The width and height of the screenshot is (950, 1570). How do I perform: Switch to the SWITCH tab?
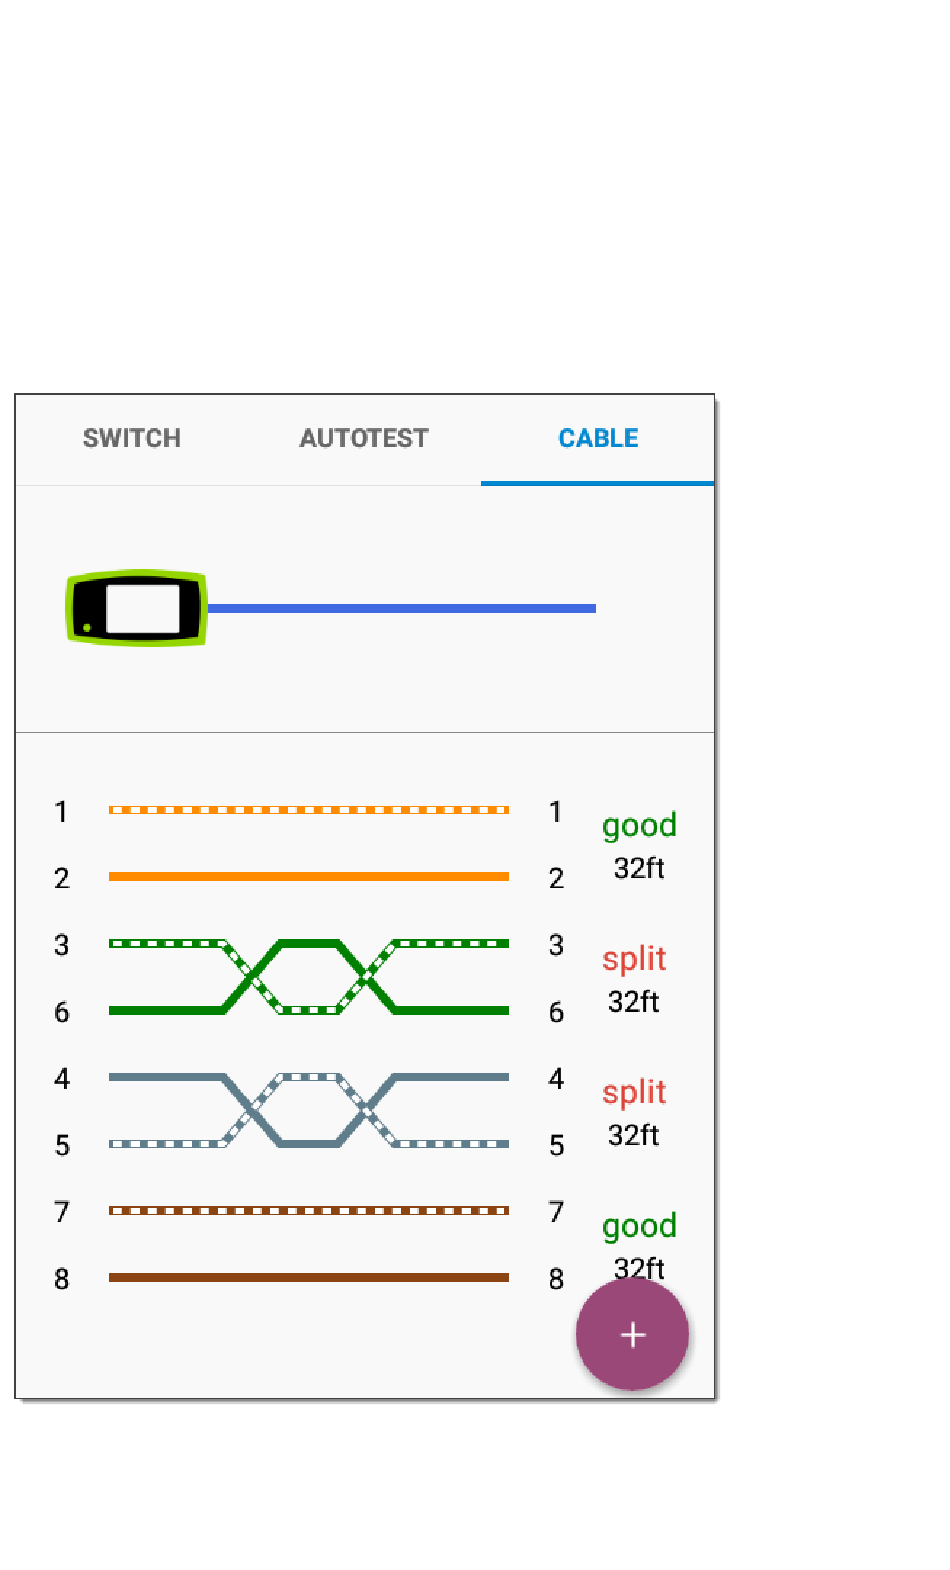point(132,438)
